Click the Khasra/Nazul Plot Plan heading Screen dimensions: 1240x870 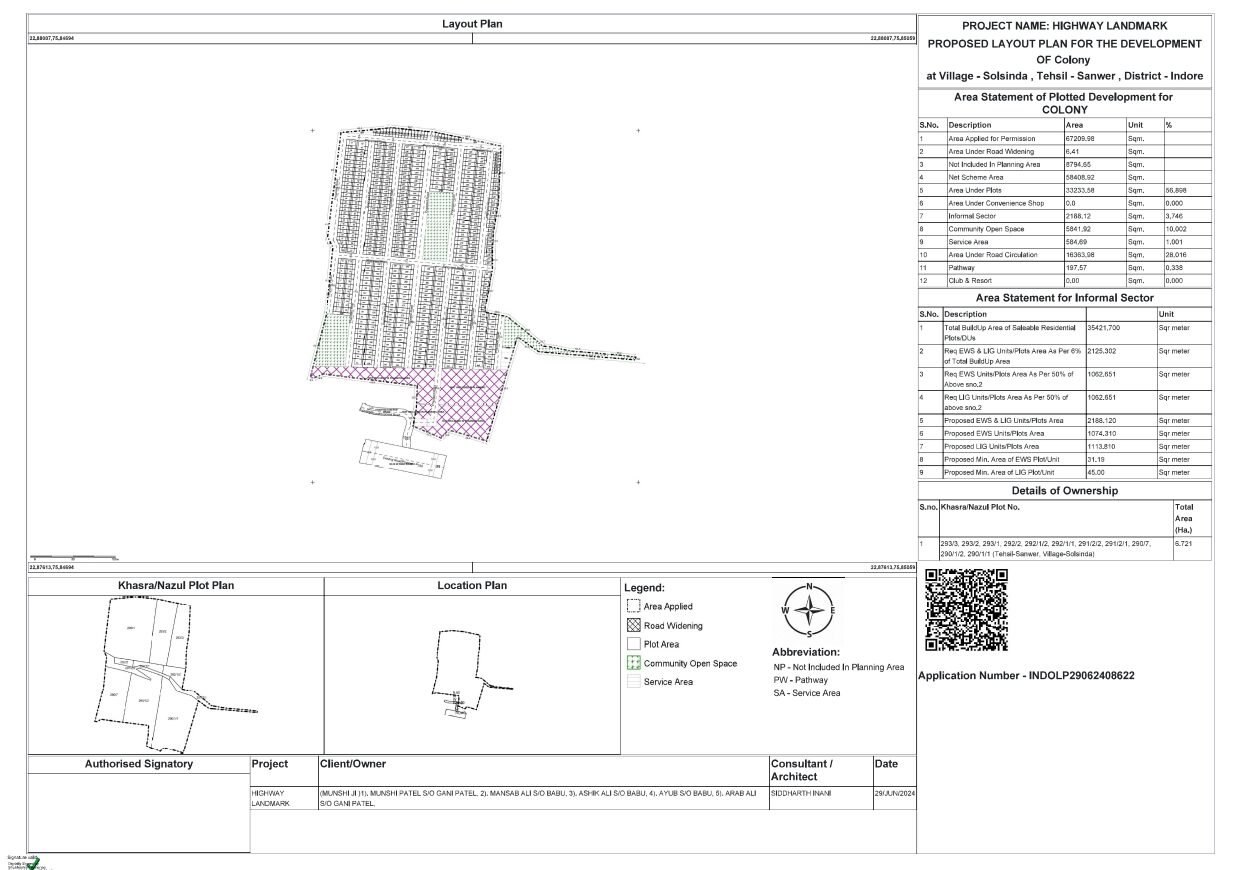tap(175, 585)
